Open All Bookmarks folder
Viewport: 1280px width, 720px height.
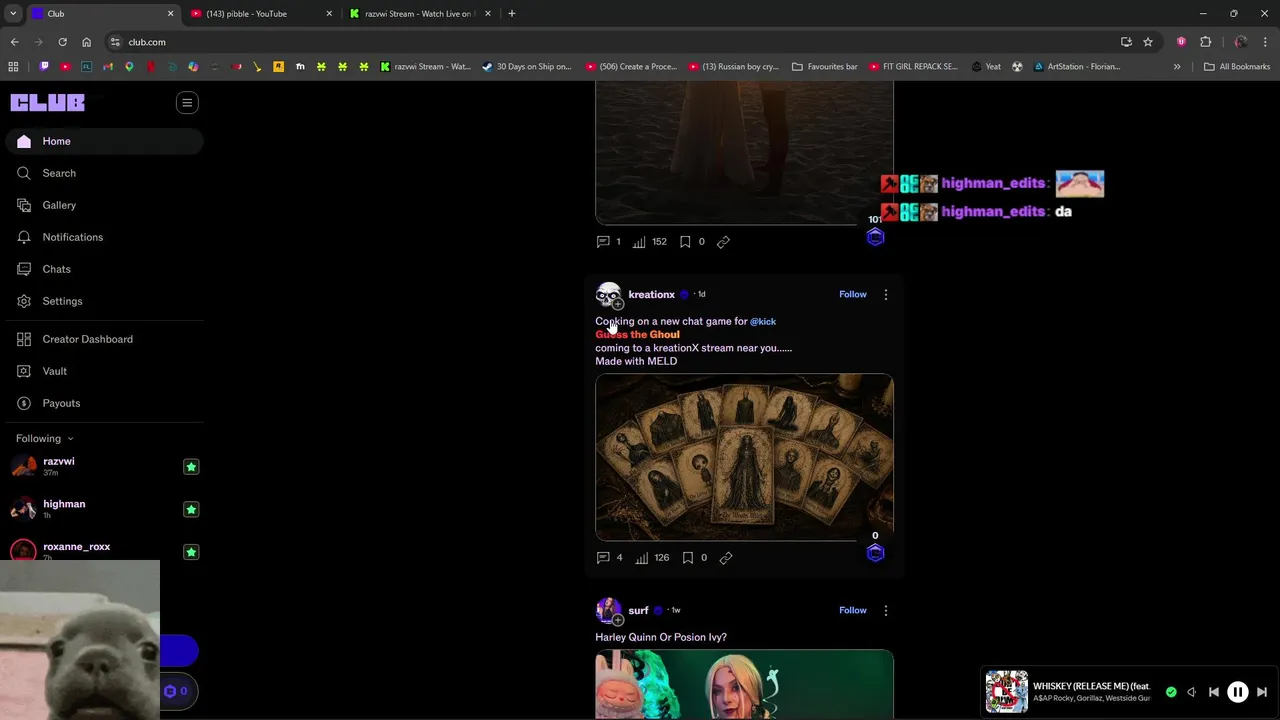1237,67
